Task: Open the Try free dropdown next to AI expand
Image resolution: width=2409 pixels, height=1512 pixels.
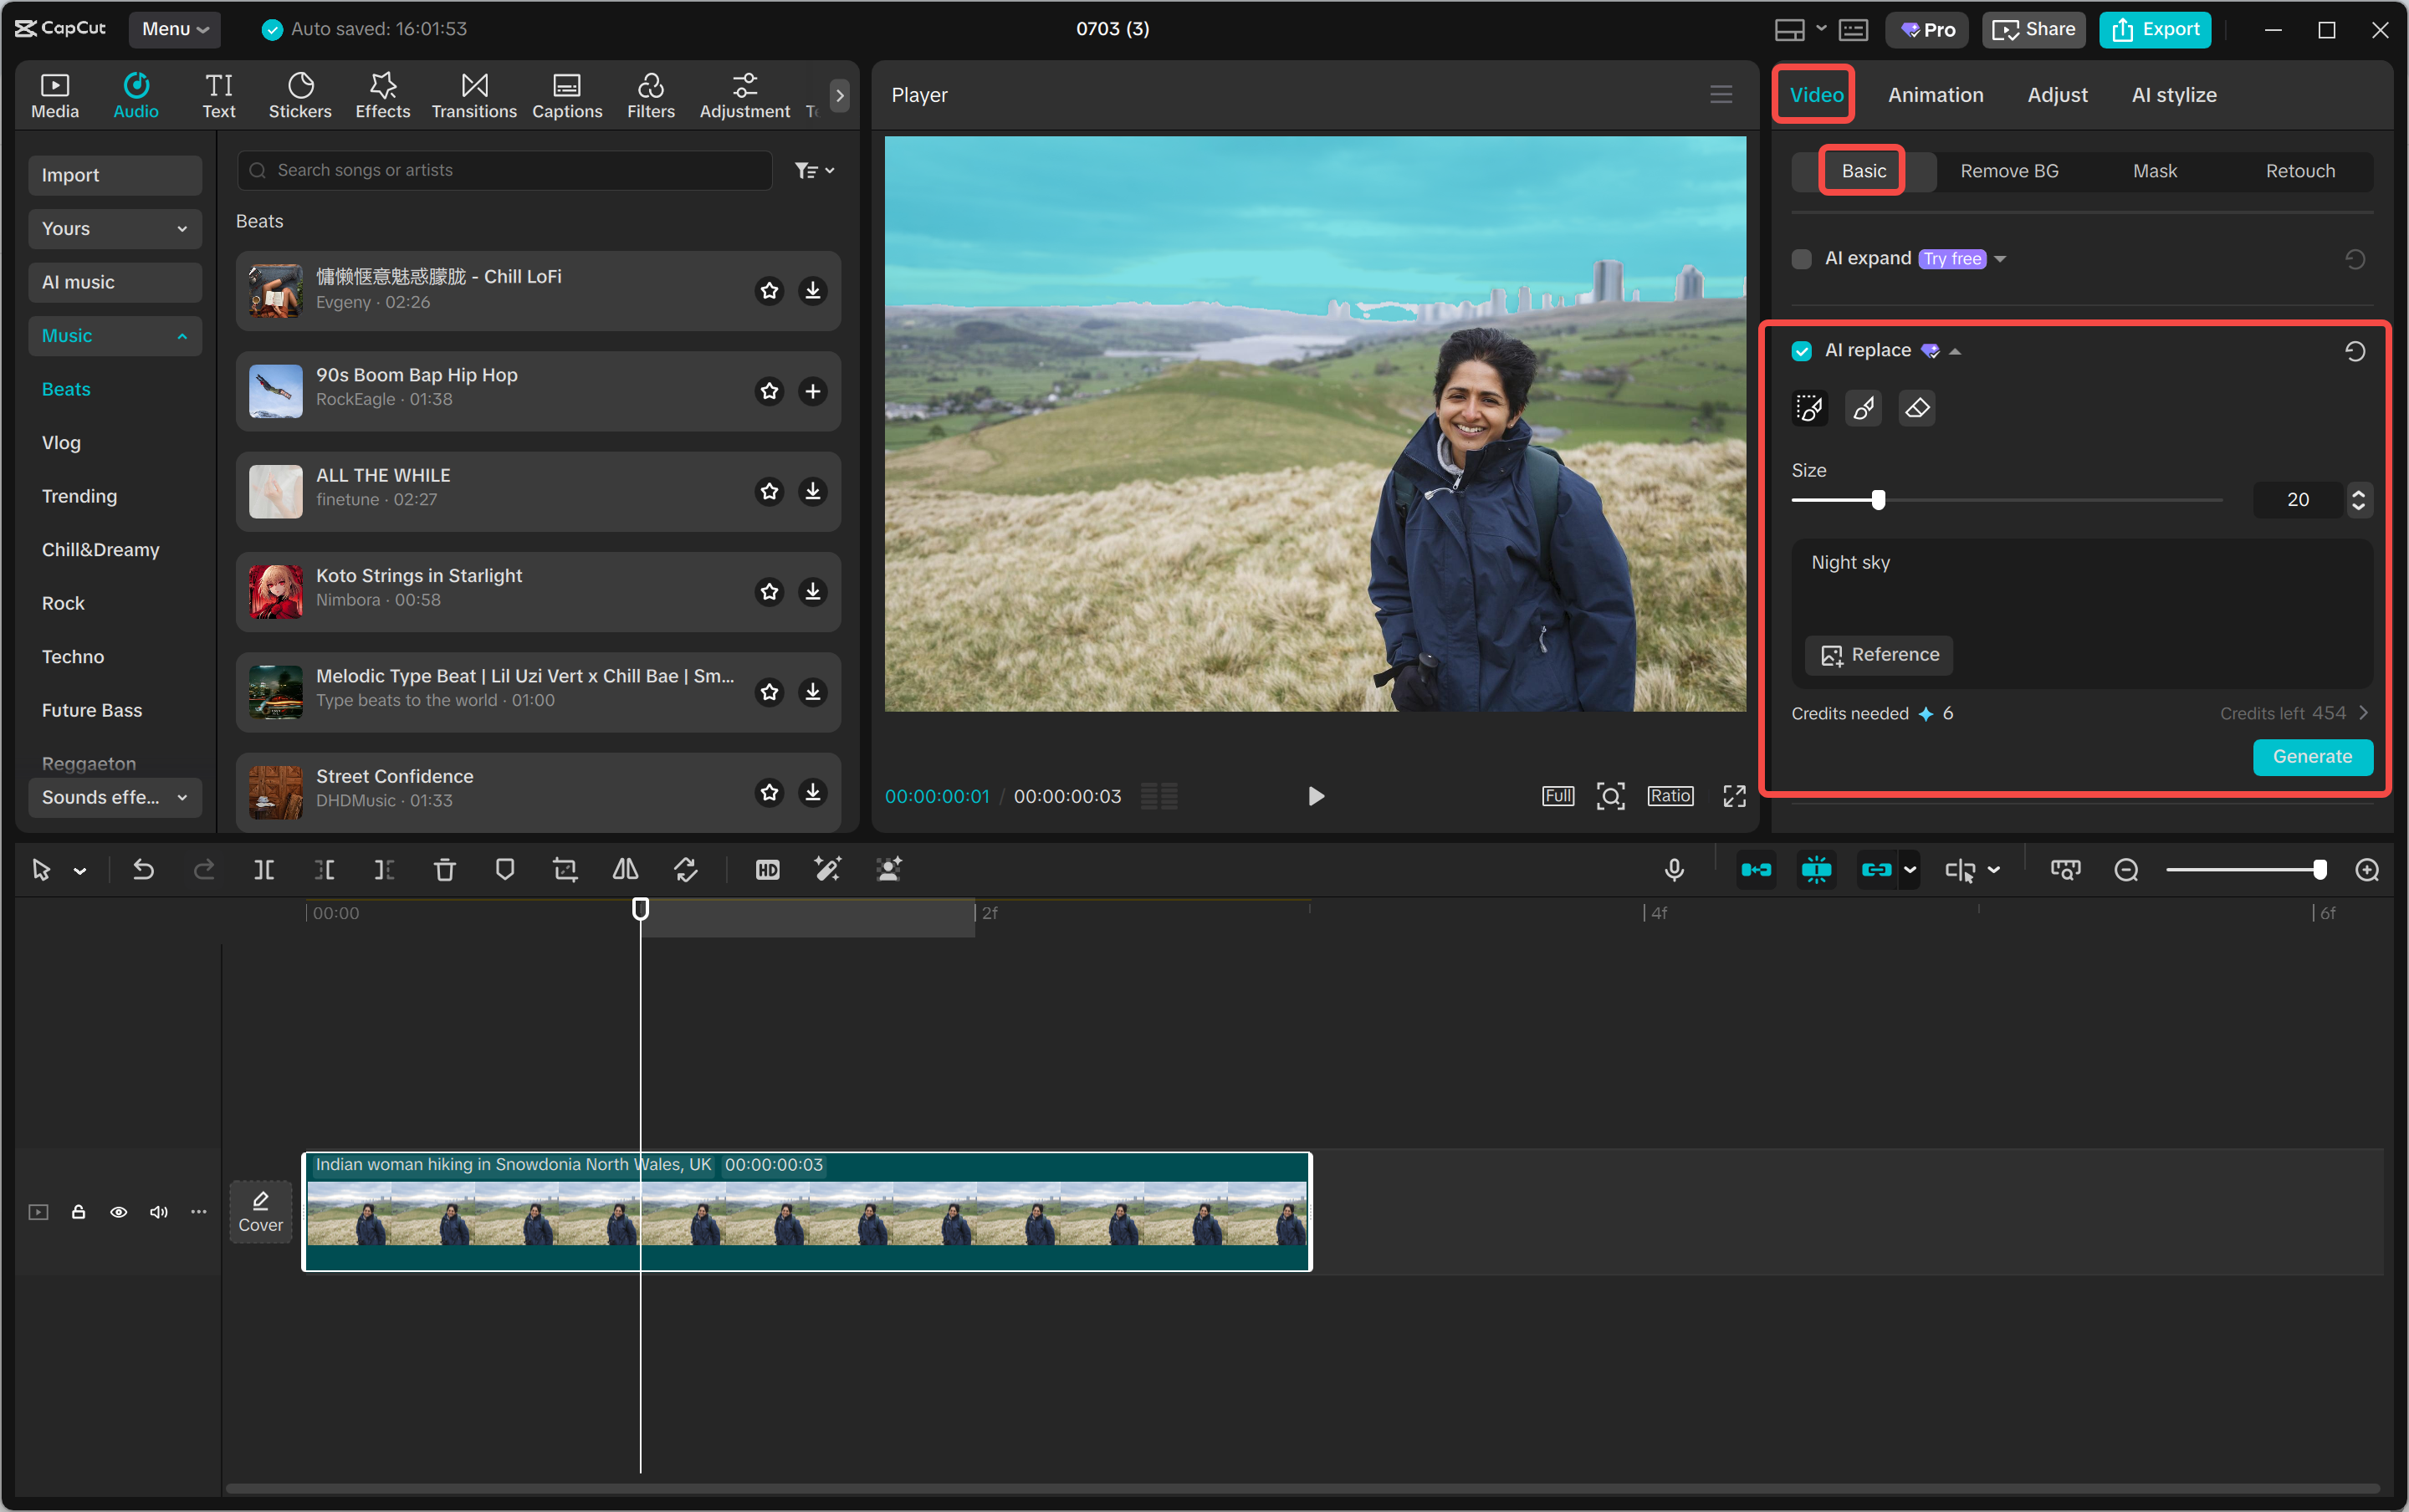Action: (2000, 258)
